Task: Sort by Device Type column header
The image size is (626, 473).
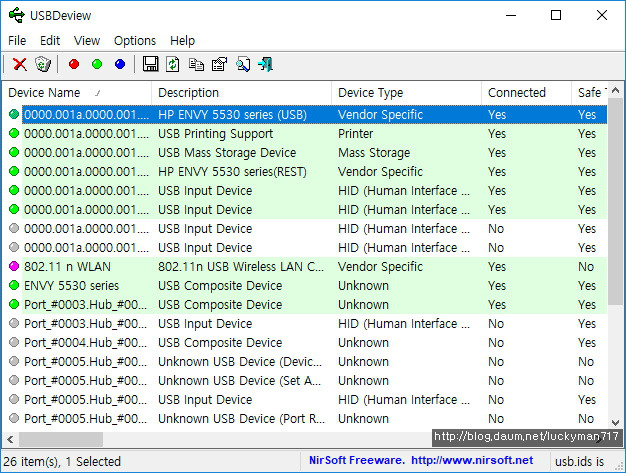Action: (x=406, y=93)
